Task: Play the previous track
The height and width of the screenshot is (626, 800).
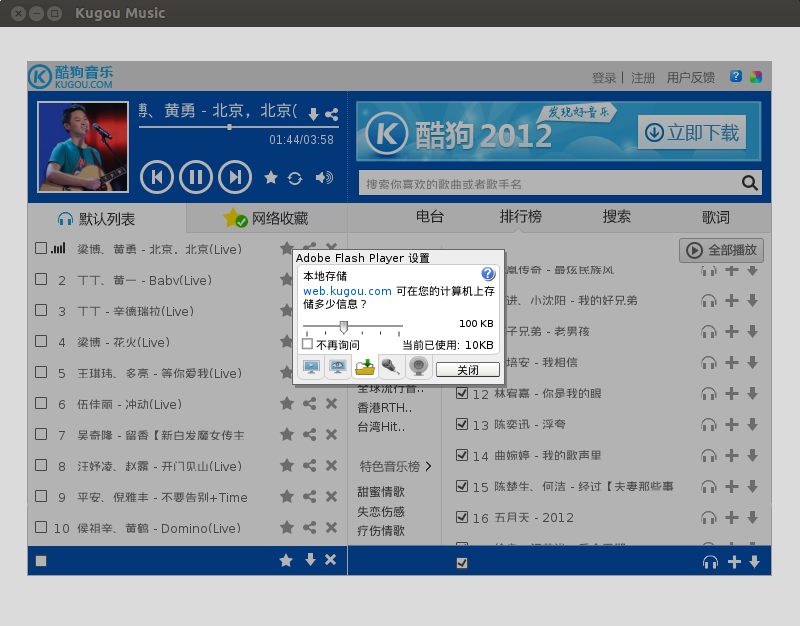Action: coord(157,177)
